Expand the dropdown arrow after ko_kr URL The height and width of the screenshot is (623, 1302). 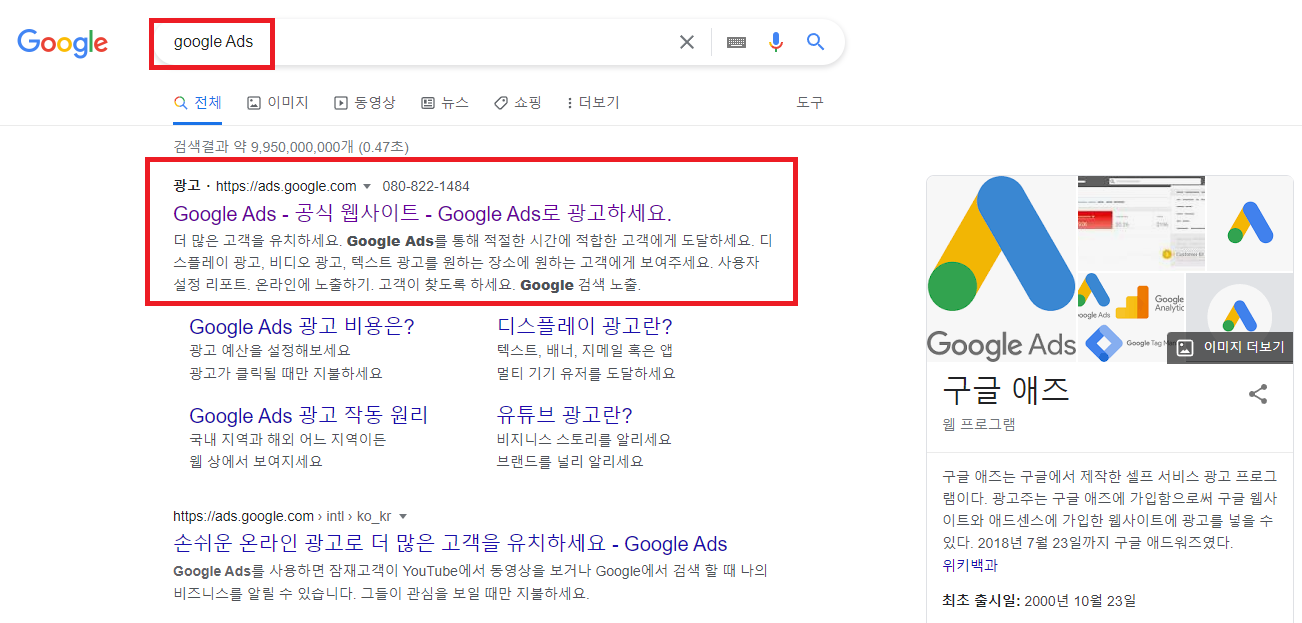click(x=403, y=517)
